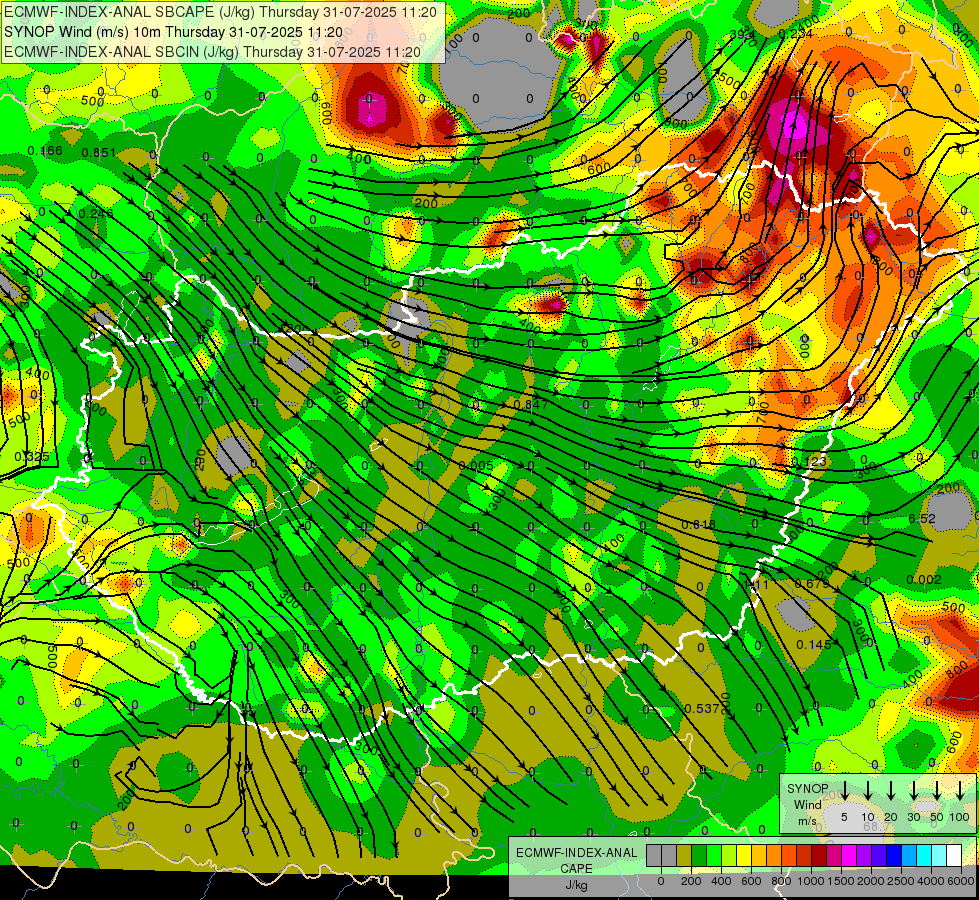Click the 6000 value on legend scale
The width and height of the screenshot is (979, 900).
coord(960,881)
